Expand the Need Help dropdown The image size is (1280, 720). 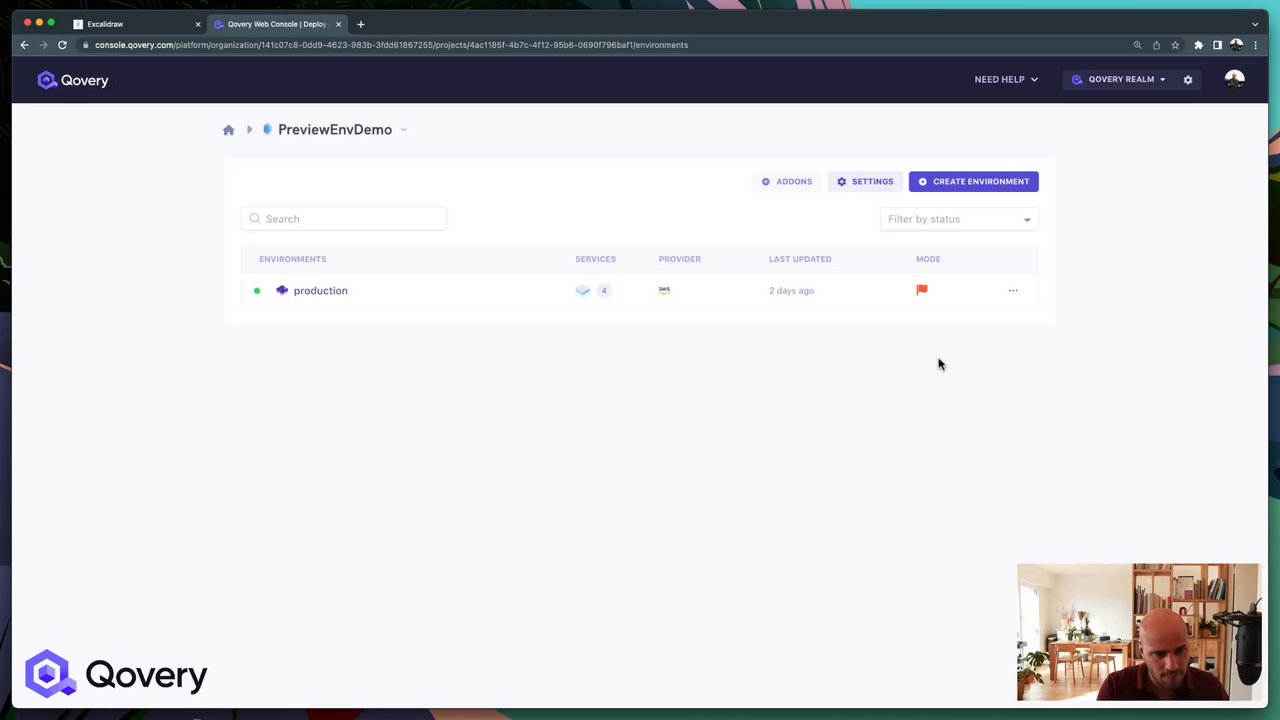(x=1006, y=80)
